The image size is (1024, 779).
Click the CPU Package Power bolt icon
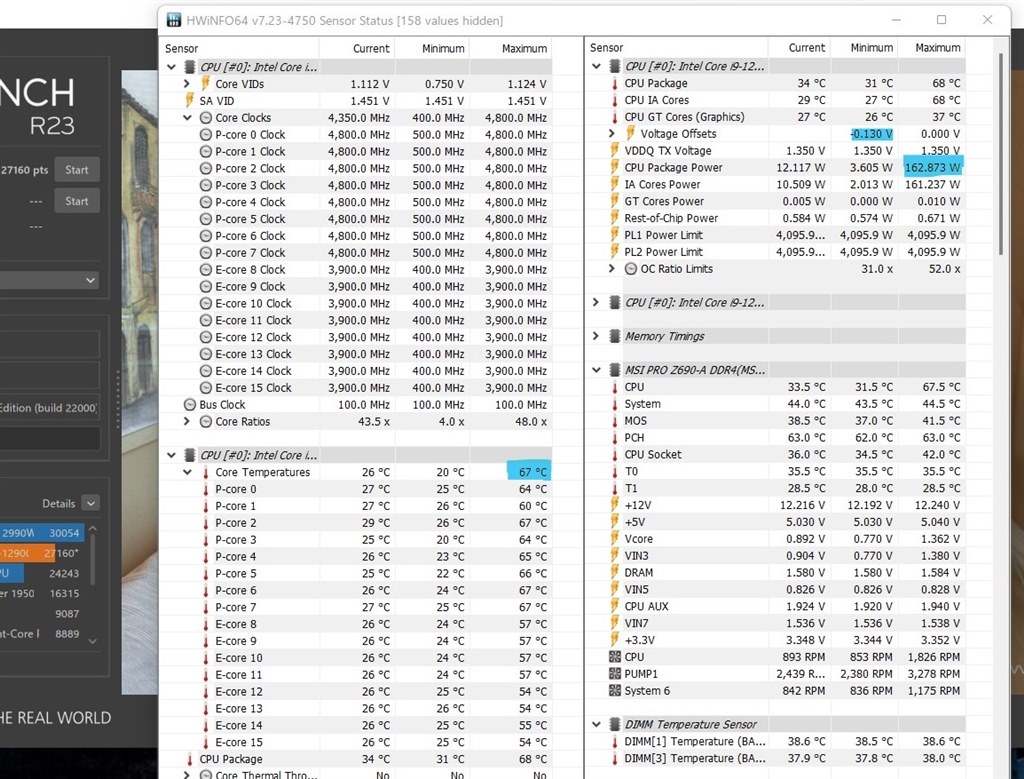click(615, 167)
